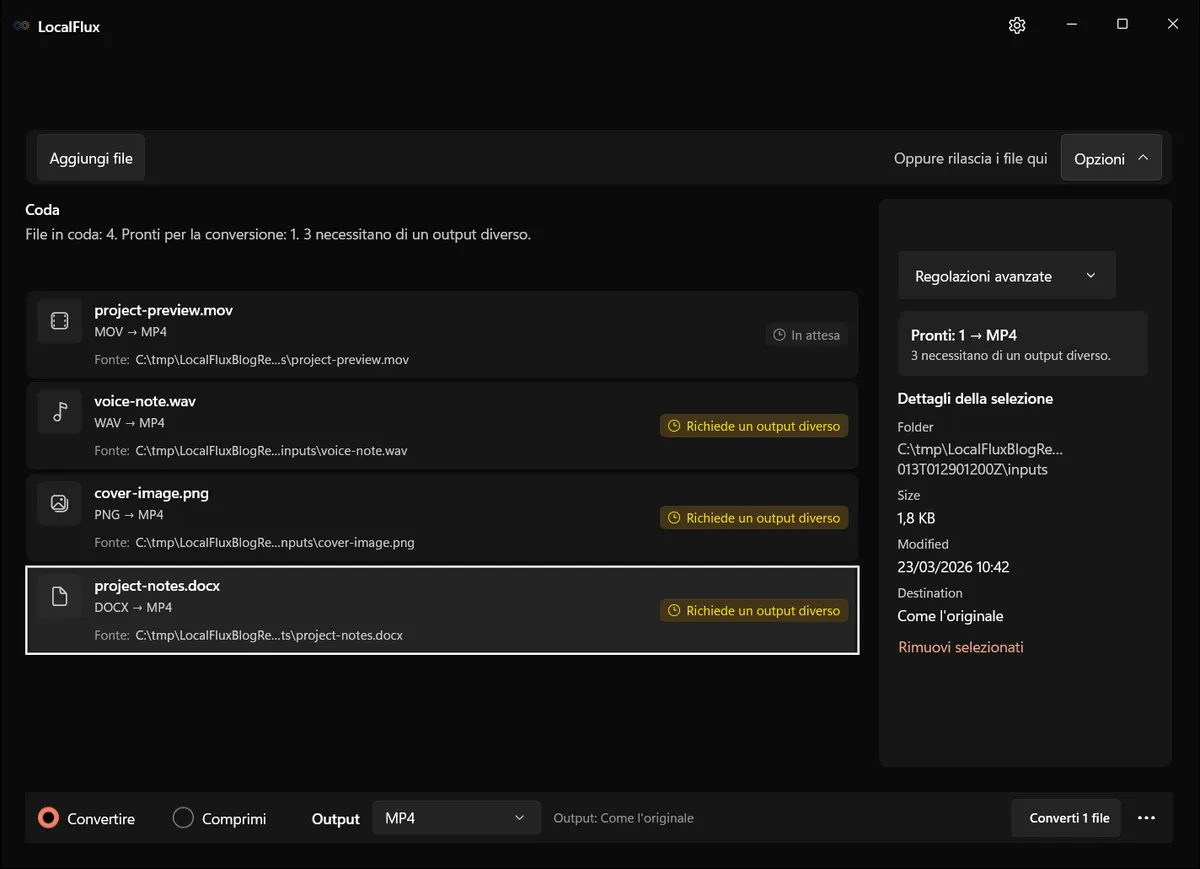Click the MOV → MP4 conversion label
The height and width of the screenshot is (869, 1200).
point(129,331)
